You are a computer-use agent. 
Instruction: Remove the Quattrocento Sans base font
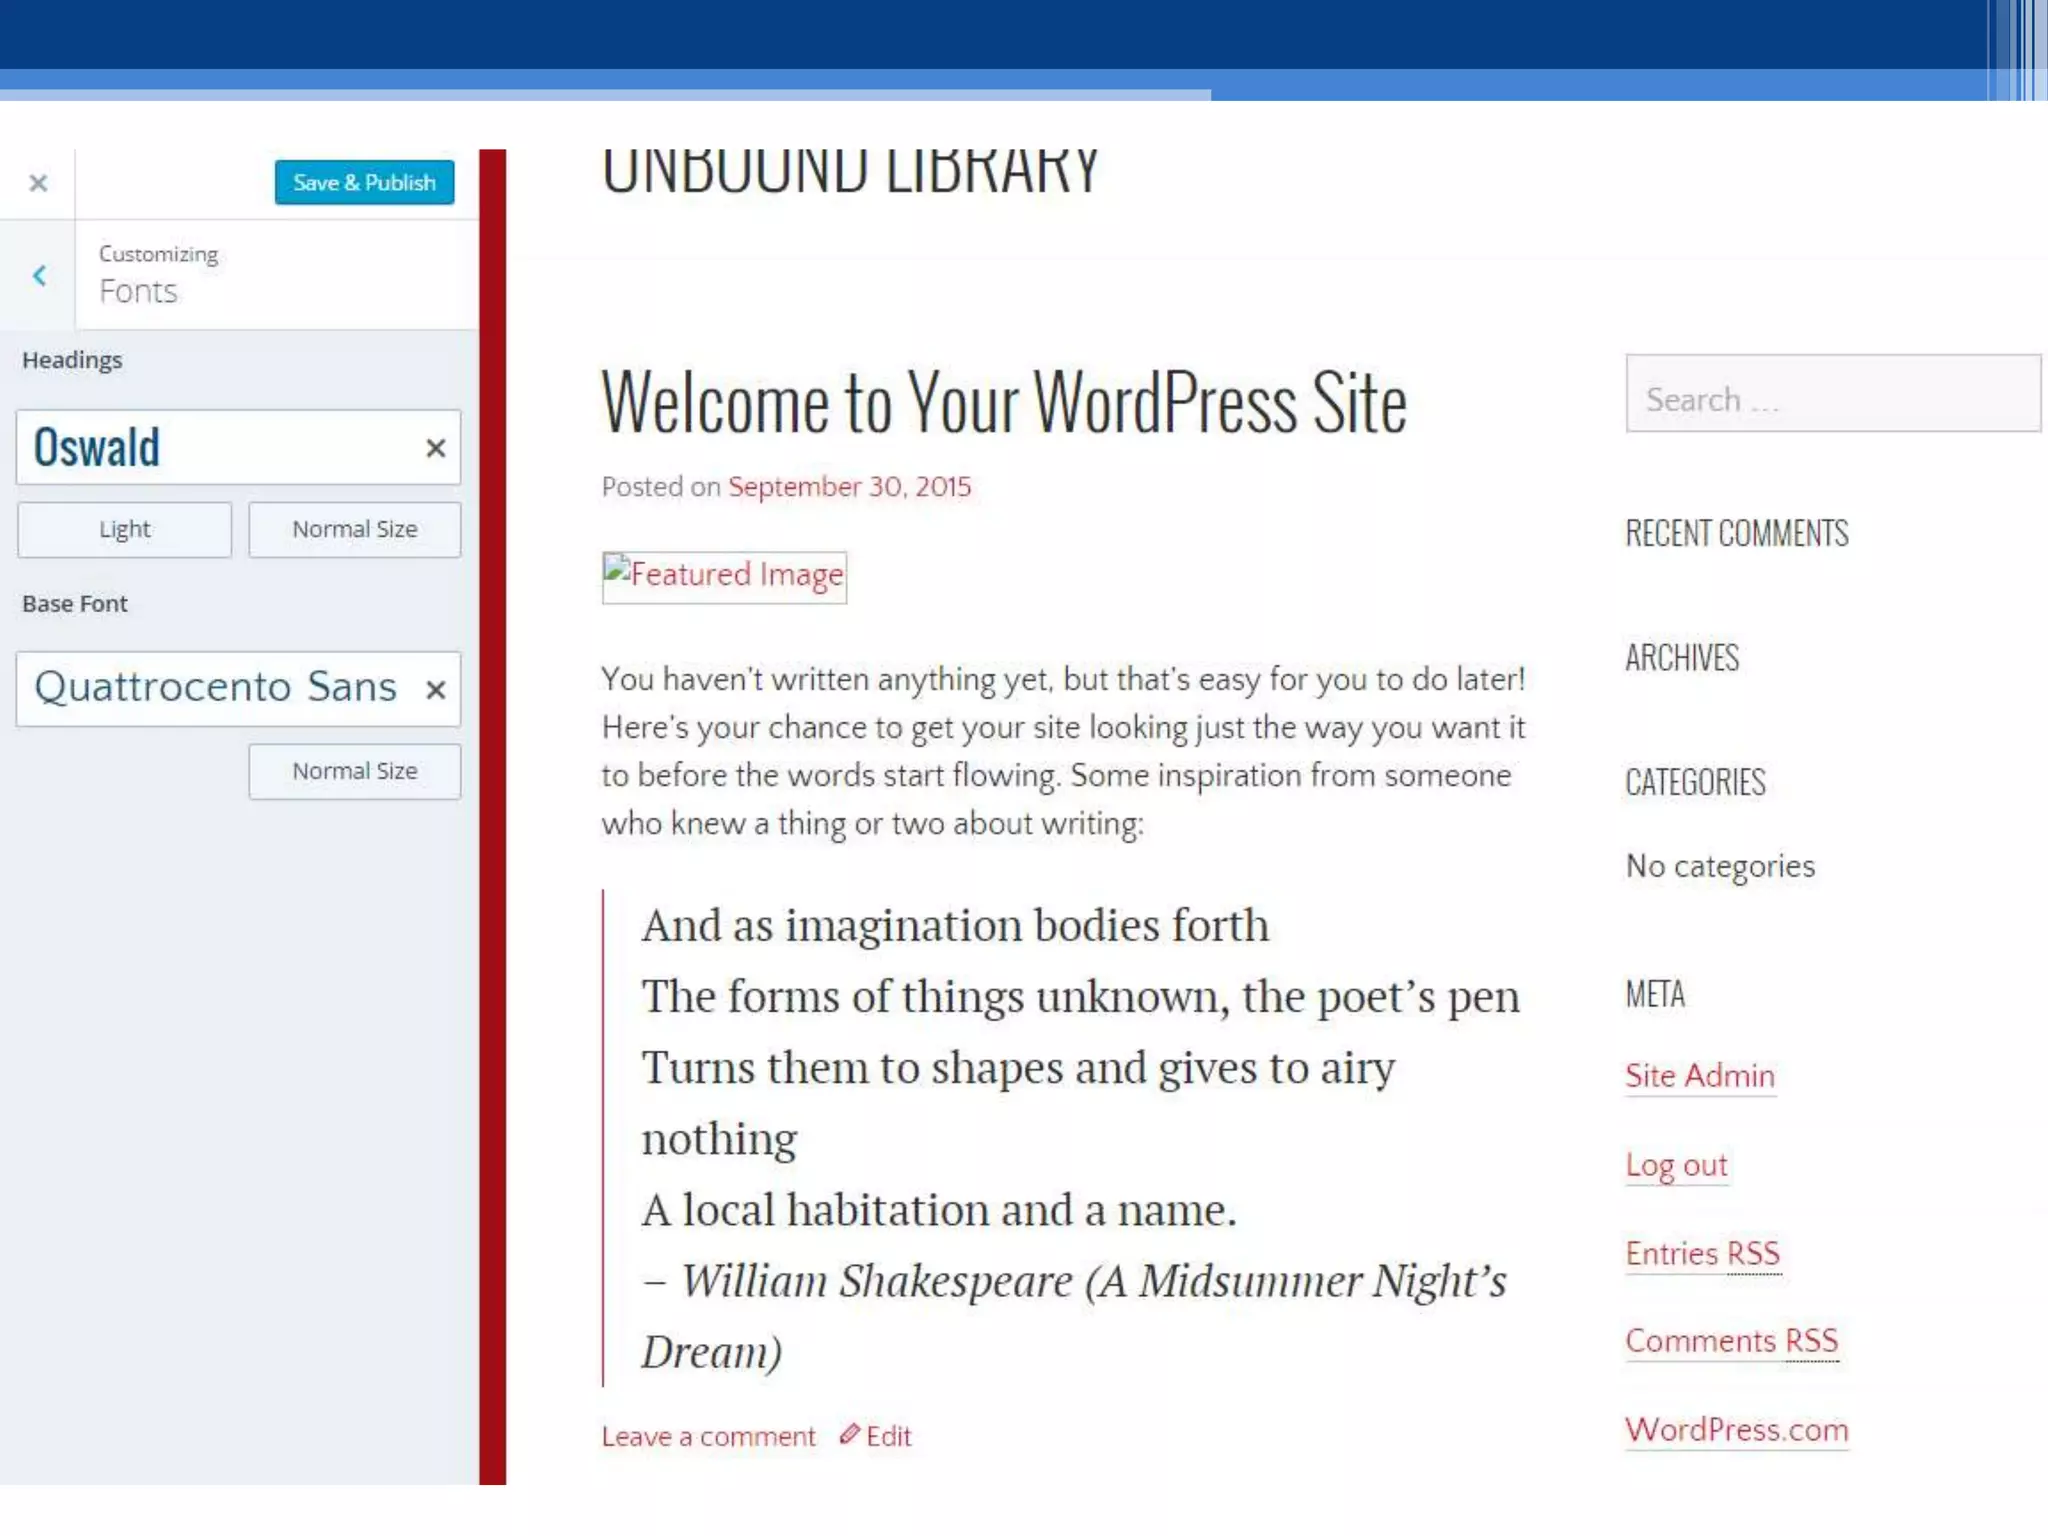coord(435,690)
